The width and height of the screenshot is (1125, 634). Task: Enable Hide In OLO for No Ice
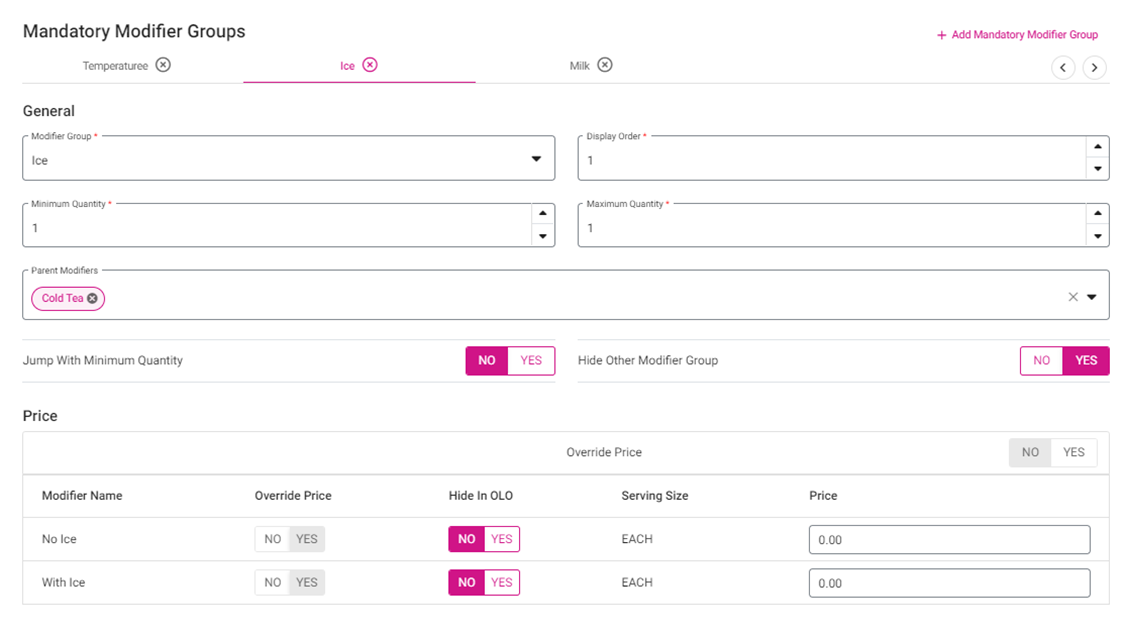coord(502,539)
